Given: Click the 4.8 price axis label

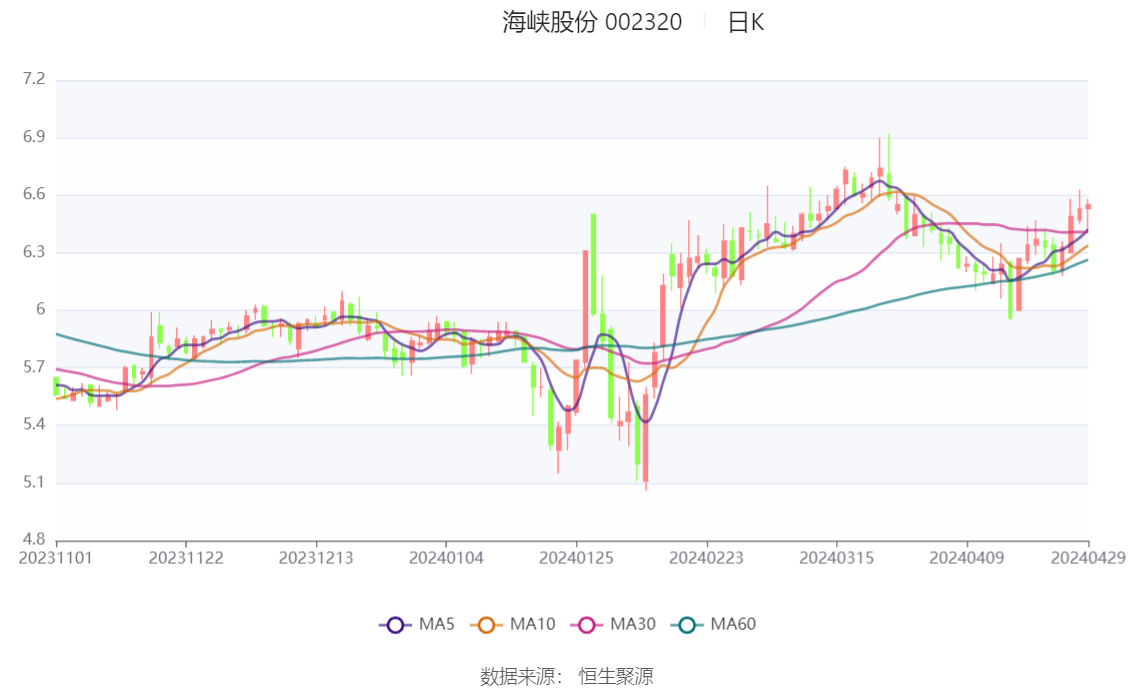Looking at the screenshot, I should coord(34,539).
